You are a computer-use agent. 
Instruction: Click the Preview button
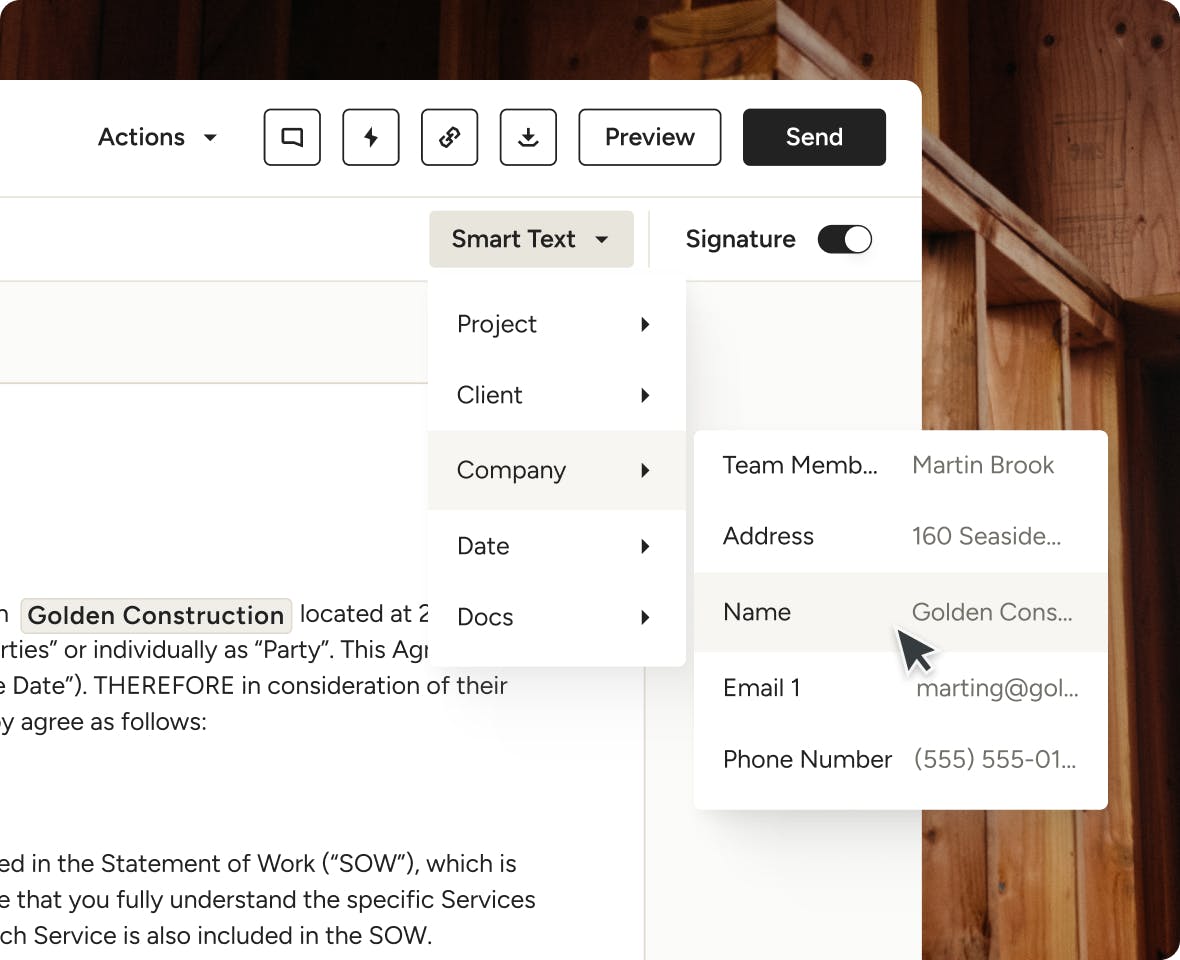coord(650,137)
